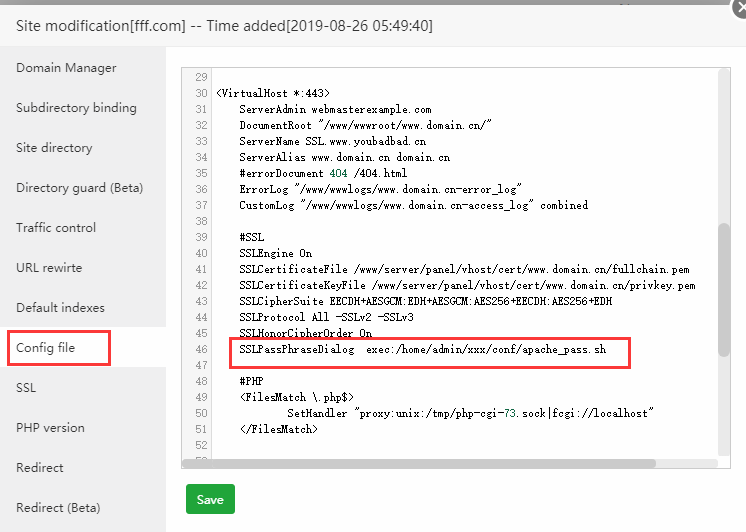Click empty line 38 in editor
The height and width of the screenshot is (532, 746).
(x=465, y=221)
